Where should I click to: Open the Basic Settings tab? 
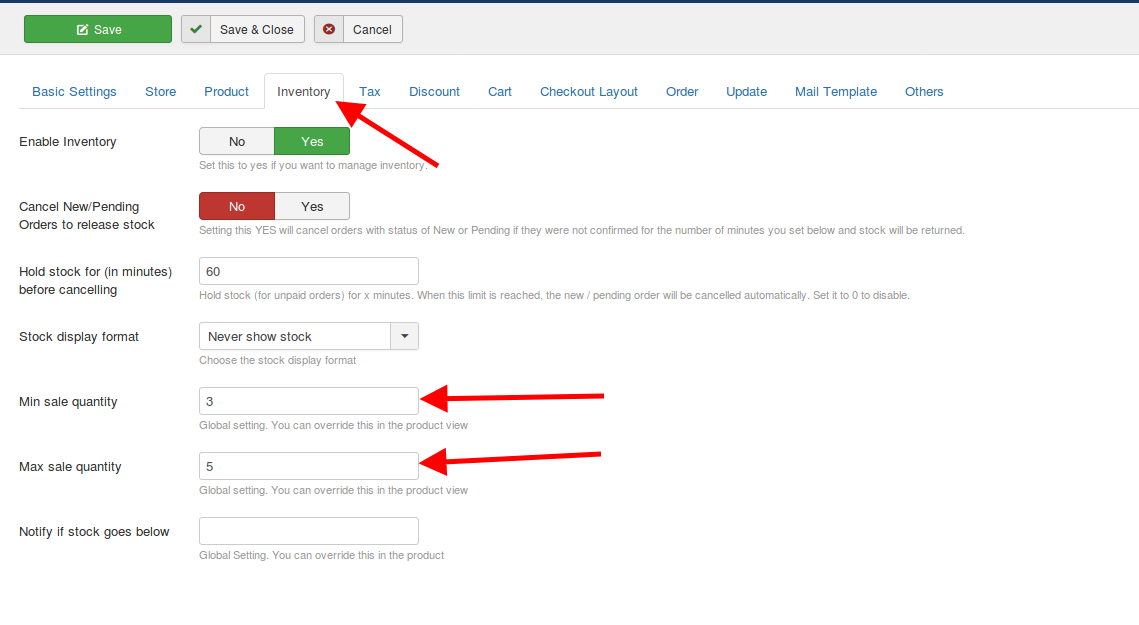[74, 92]
